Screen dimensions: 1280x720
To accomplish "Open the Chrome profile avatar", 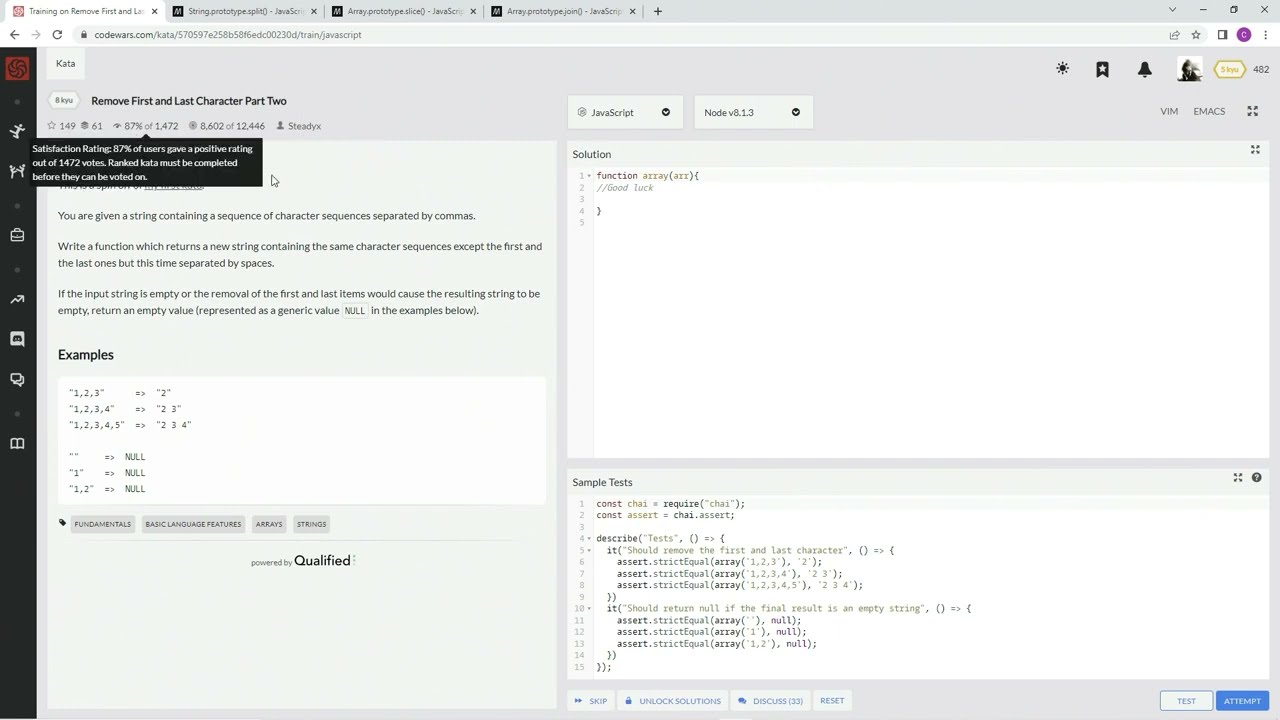I will (1244, 34).
